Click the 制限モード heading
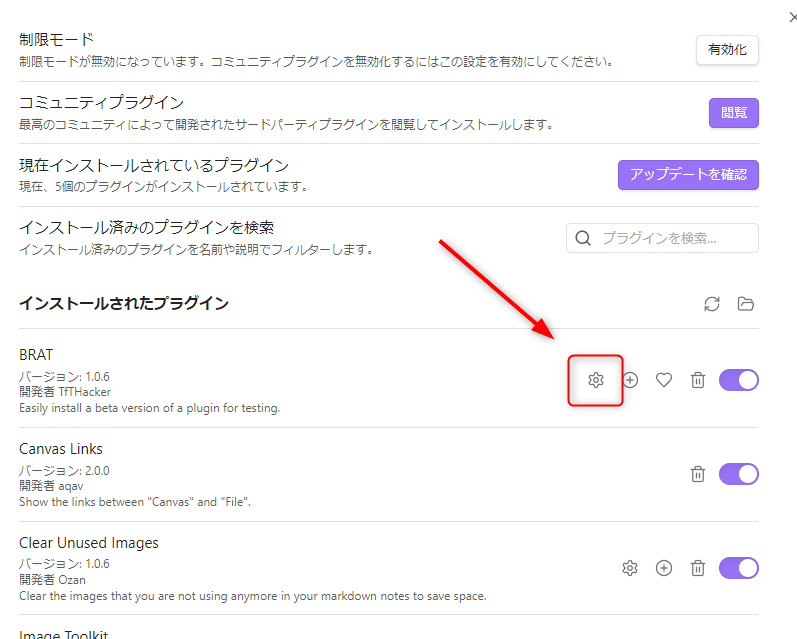The height and width of the screenshot is (639, 797). [56, 39]
